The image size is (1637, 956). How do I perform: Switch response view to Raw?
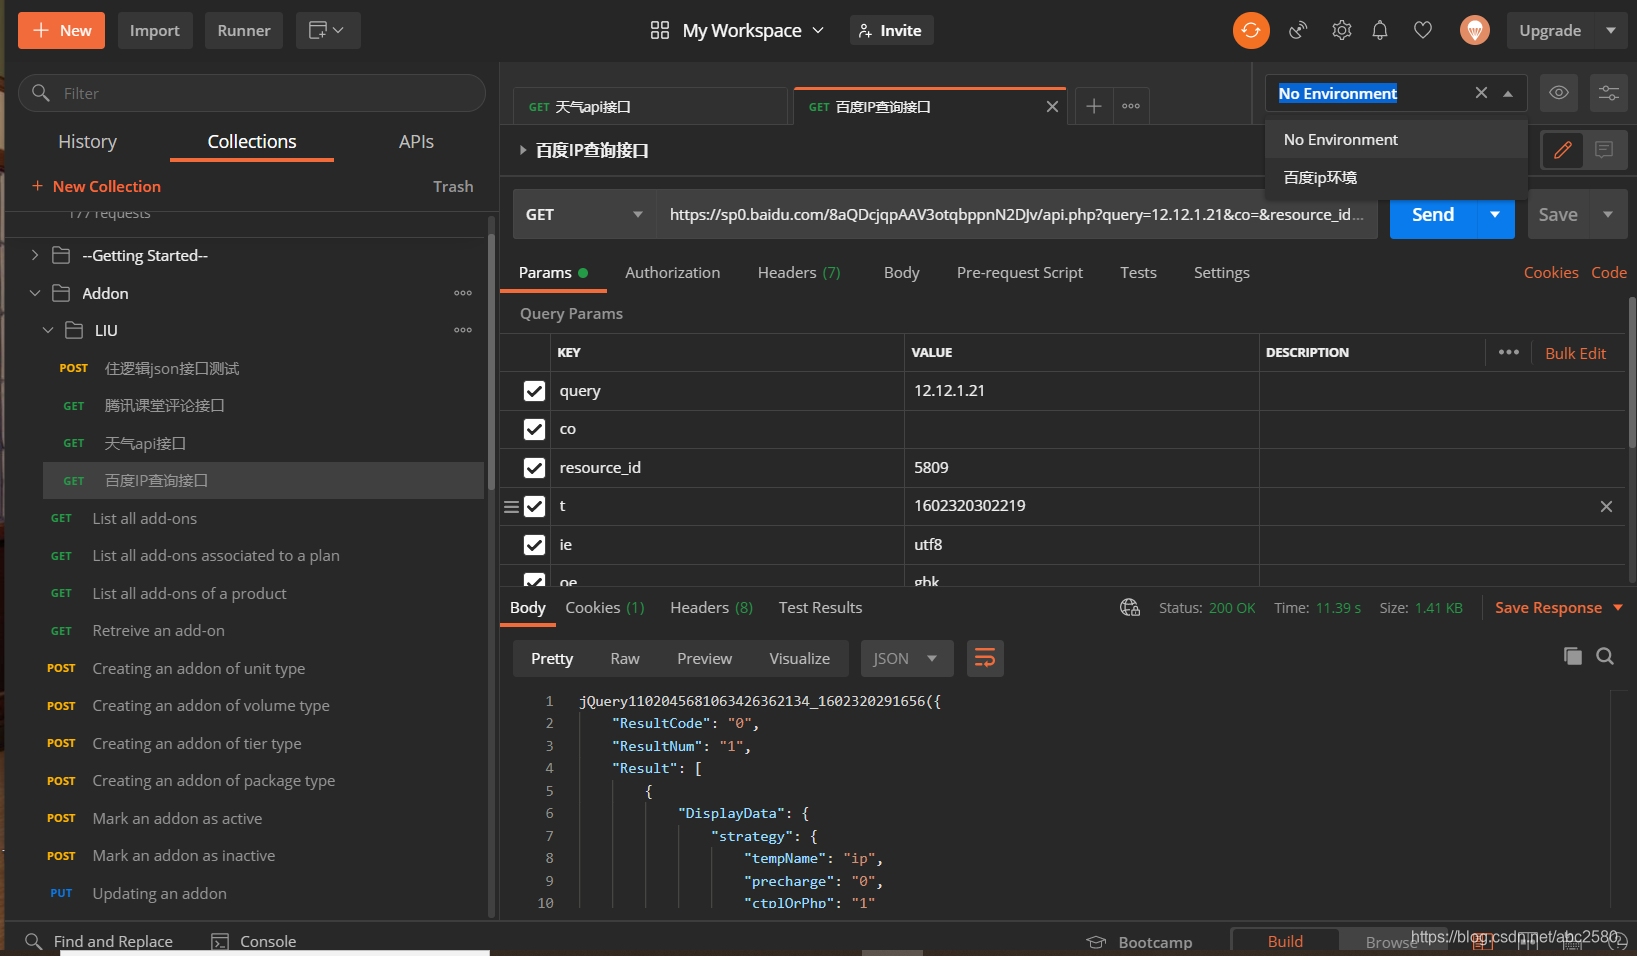(624, 658)
